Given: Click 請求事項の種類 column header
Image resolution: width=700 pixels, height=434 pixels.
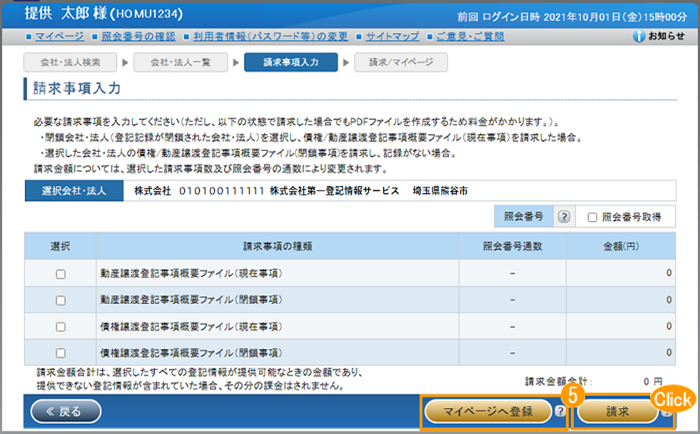Looking at the screenshot, I should pyautogui.click(x=277, y=246).
